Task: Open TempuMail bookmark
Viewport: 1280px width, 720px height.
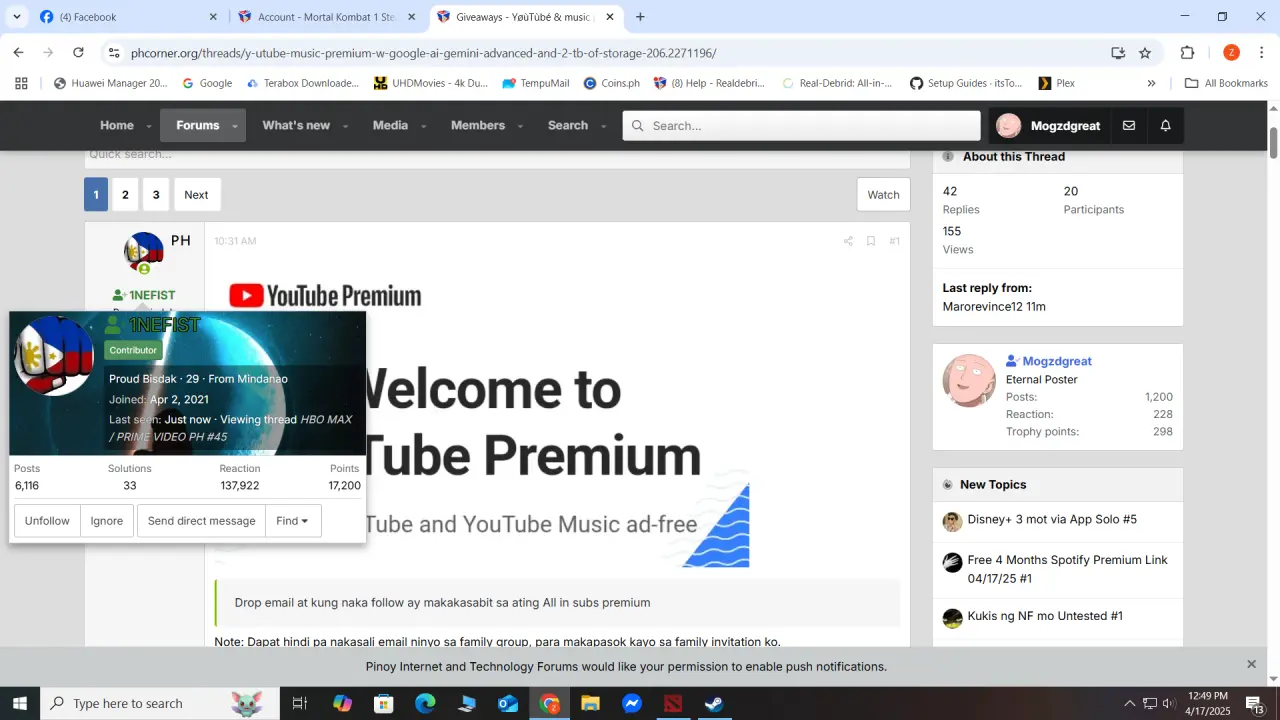Action: click(535, 83)
